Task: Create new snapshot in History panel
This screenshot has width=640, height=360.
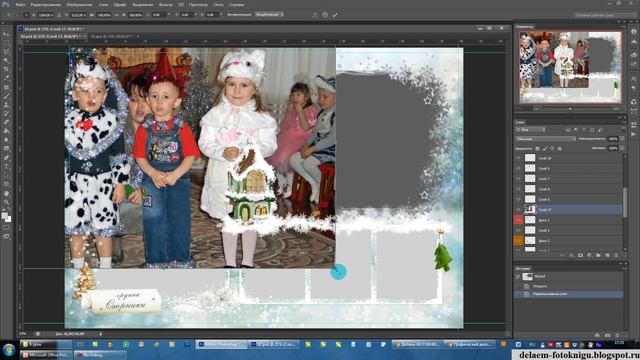Action: [x=607, y=335]
